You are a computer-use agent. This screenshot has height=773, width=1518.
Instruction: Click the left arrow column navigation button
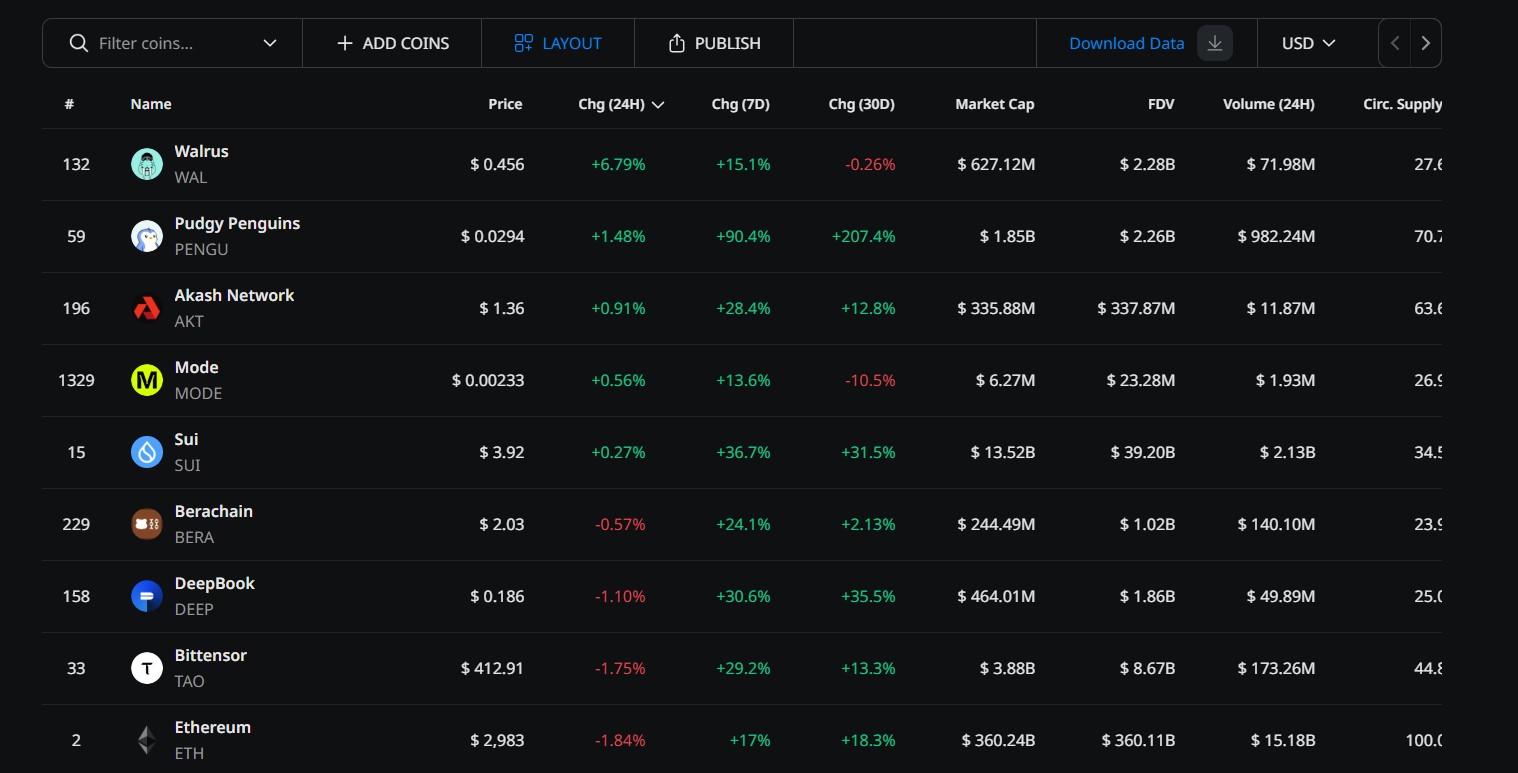[1395, 43]
